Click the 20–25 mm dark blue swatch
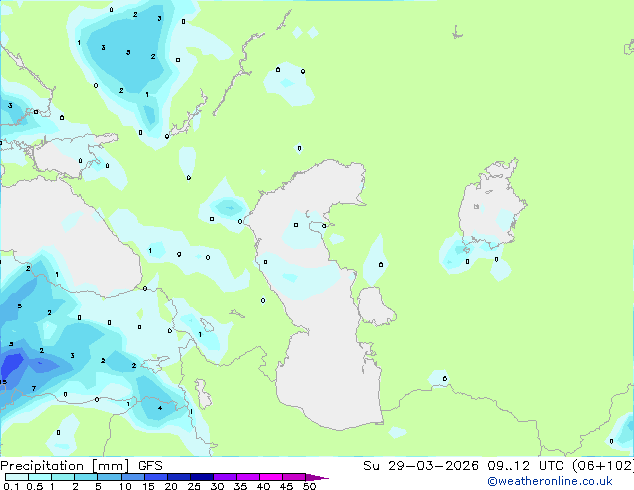This screenshot has height=490, width=634. [x=179, y=477]
